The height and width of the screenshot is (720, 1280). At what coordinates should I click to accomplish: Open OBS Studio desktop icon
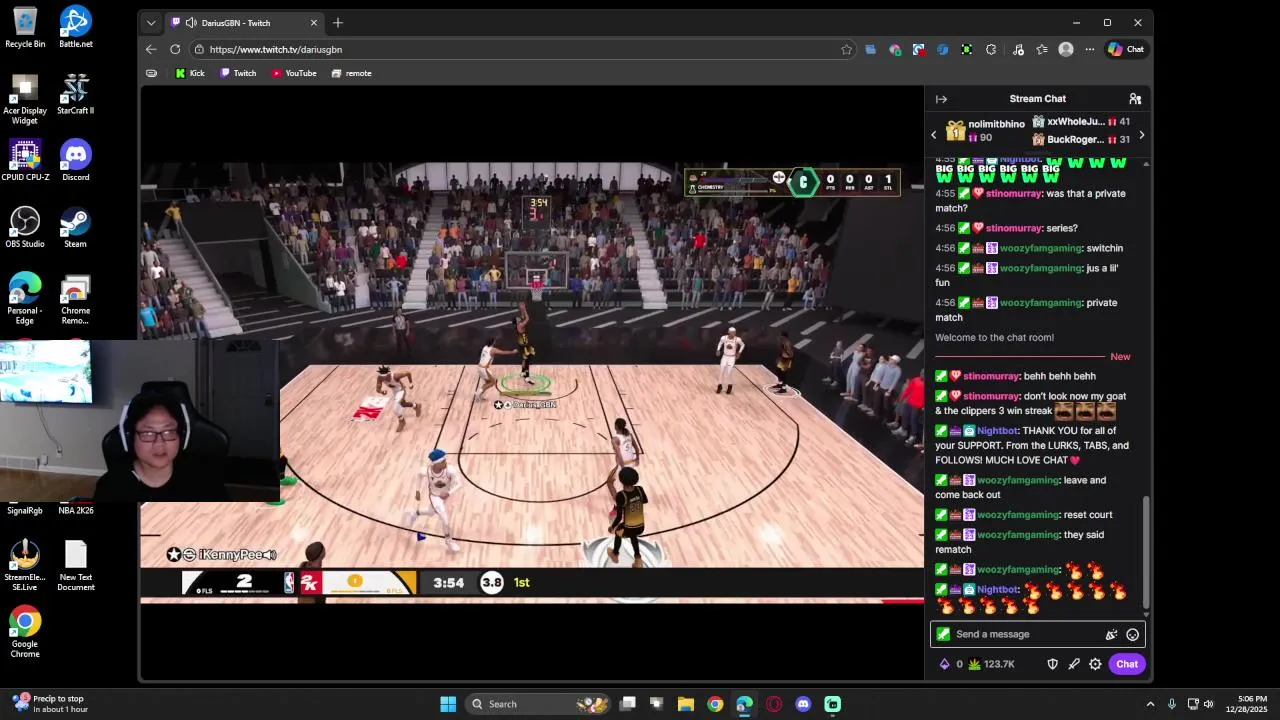25,227
